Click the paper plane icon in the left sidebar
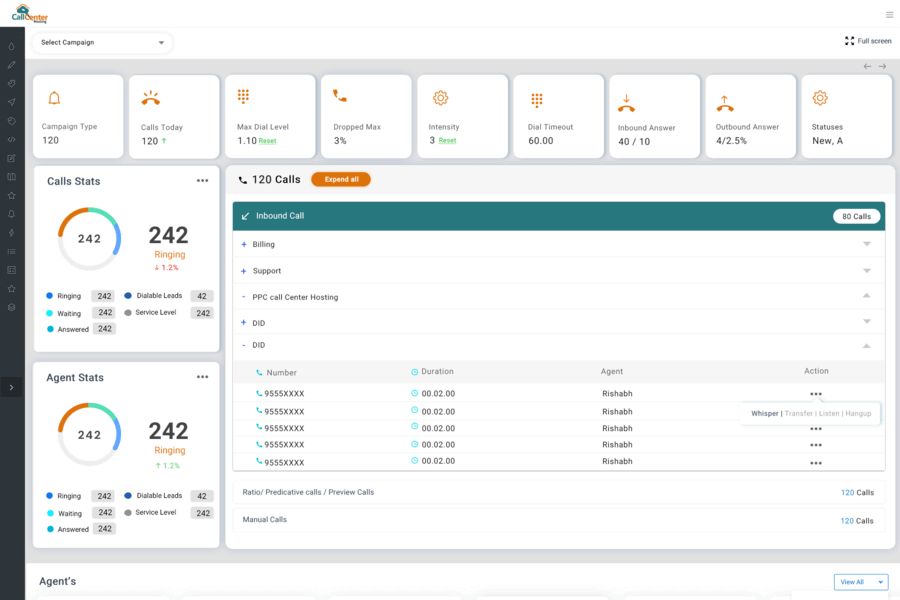Screen dimensions: 900x600 click(x=11, y=101)
